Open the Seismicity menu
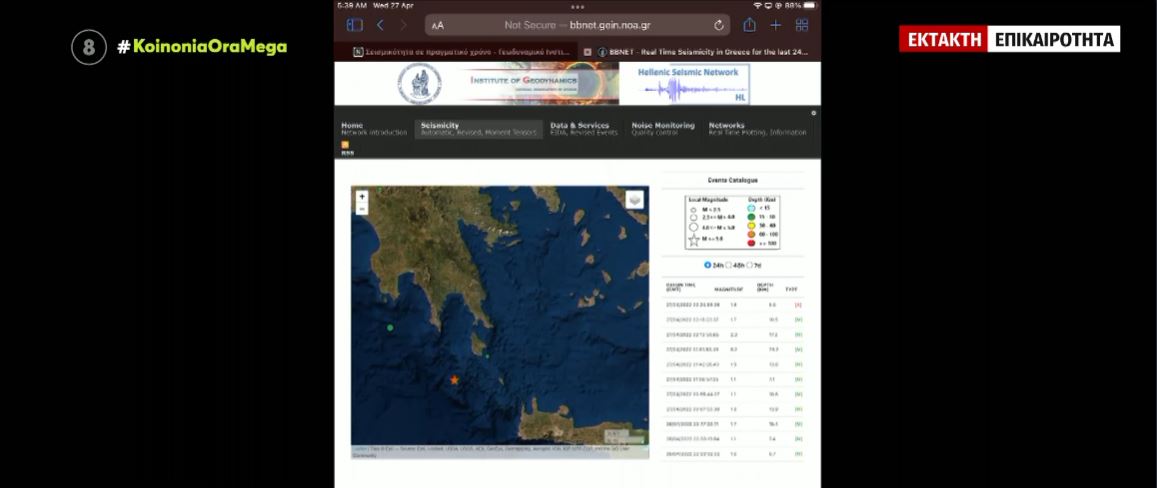Screen dimensions: 1157x488 [478, 129]
